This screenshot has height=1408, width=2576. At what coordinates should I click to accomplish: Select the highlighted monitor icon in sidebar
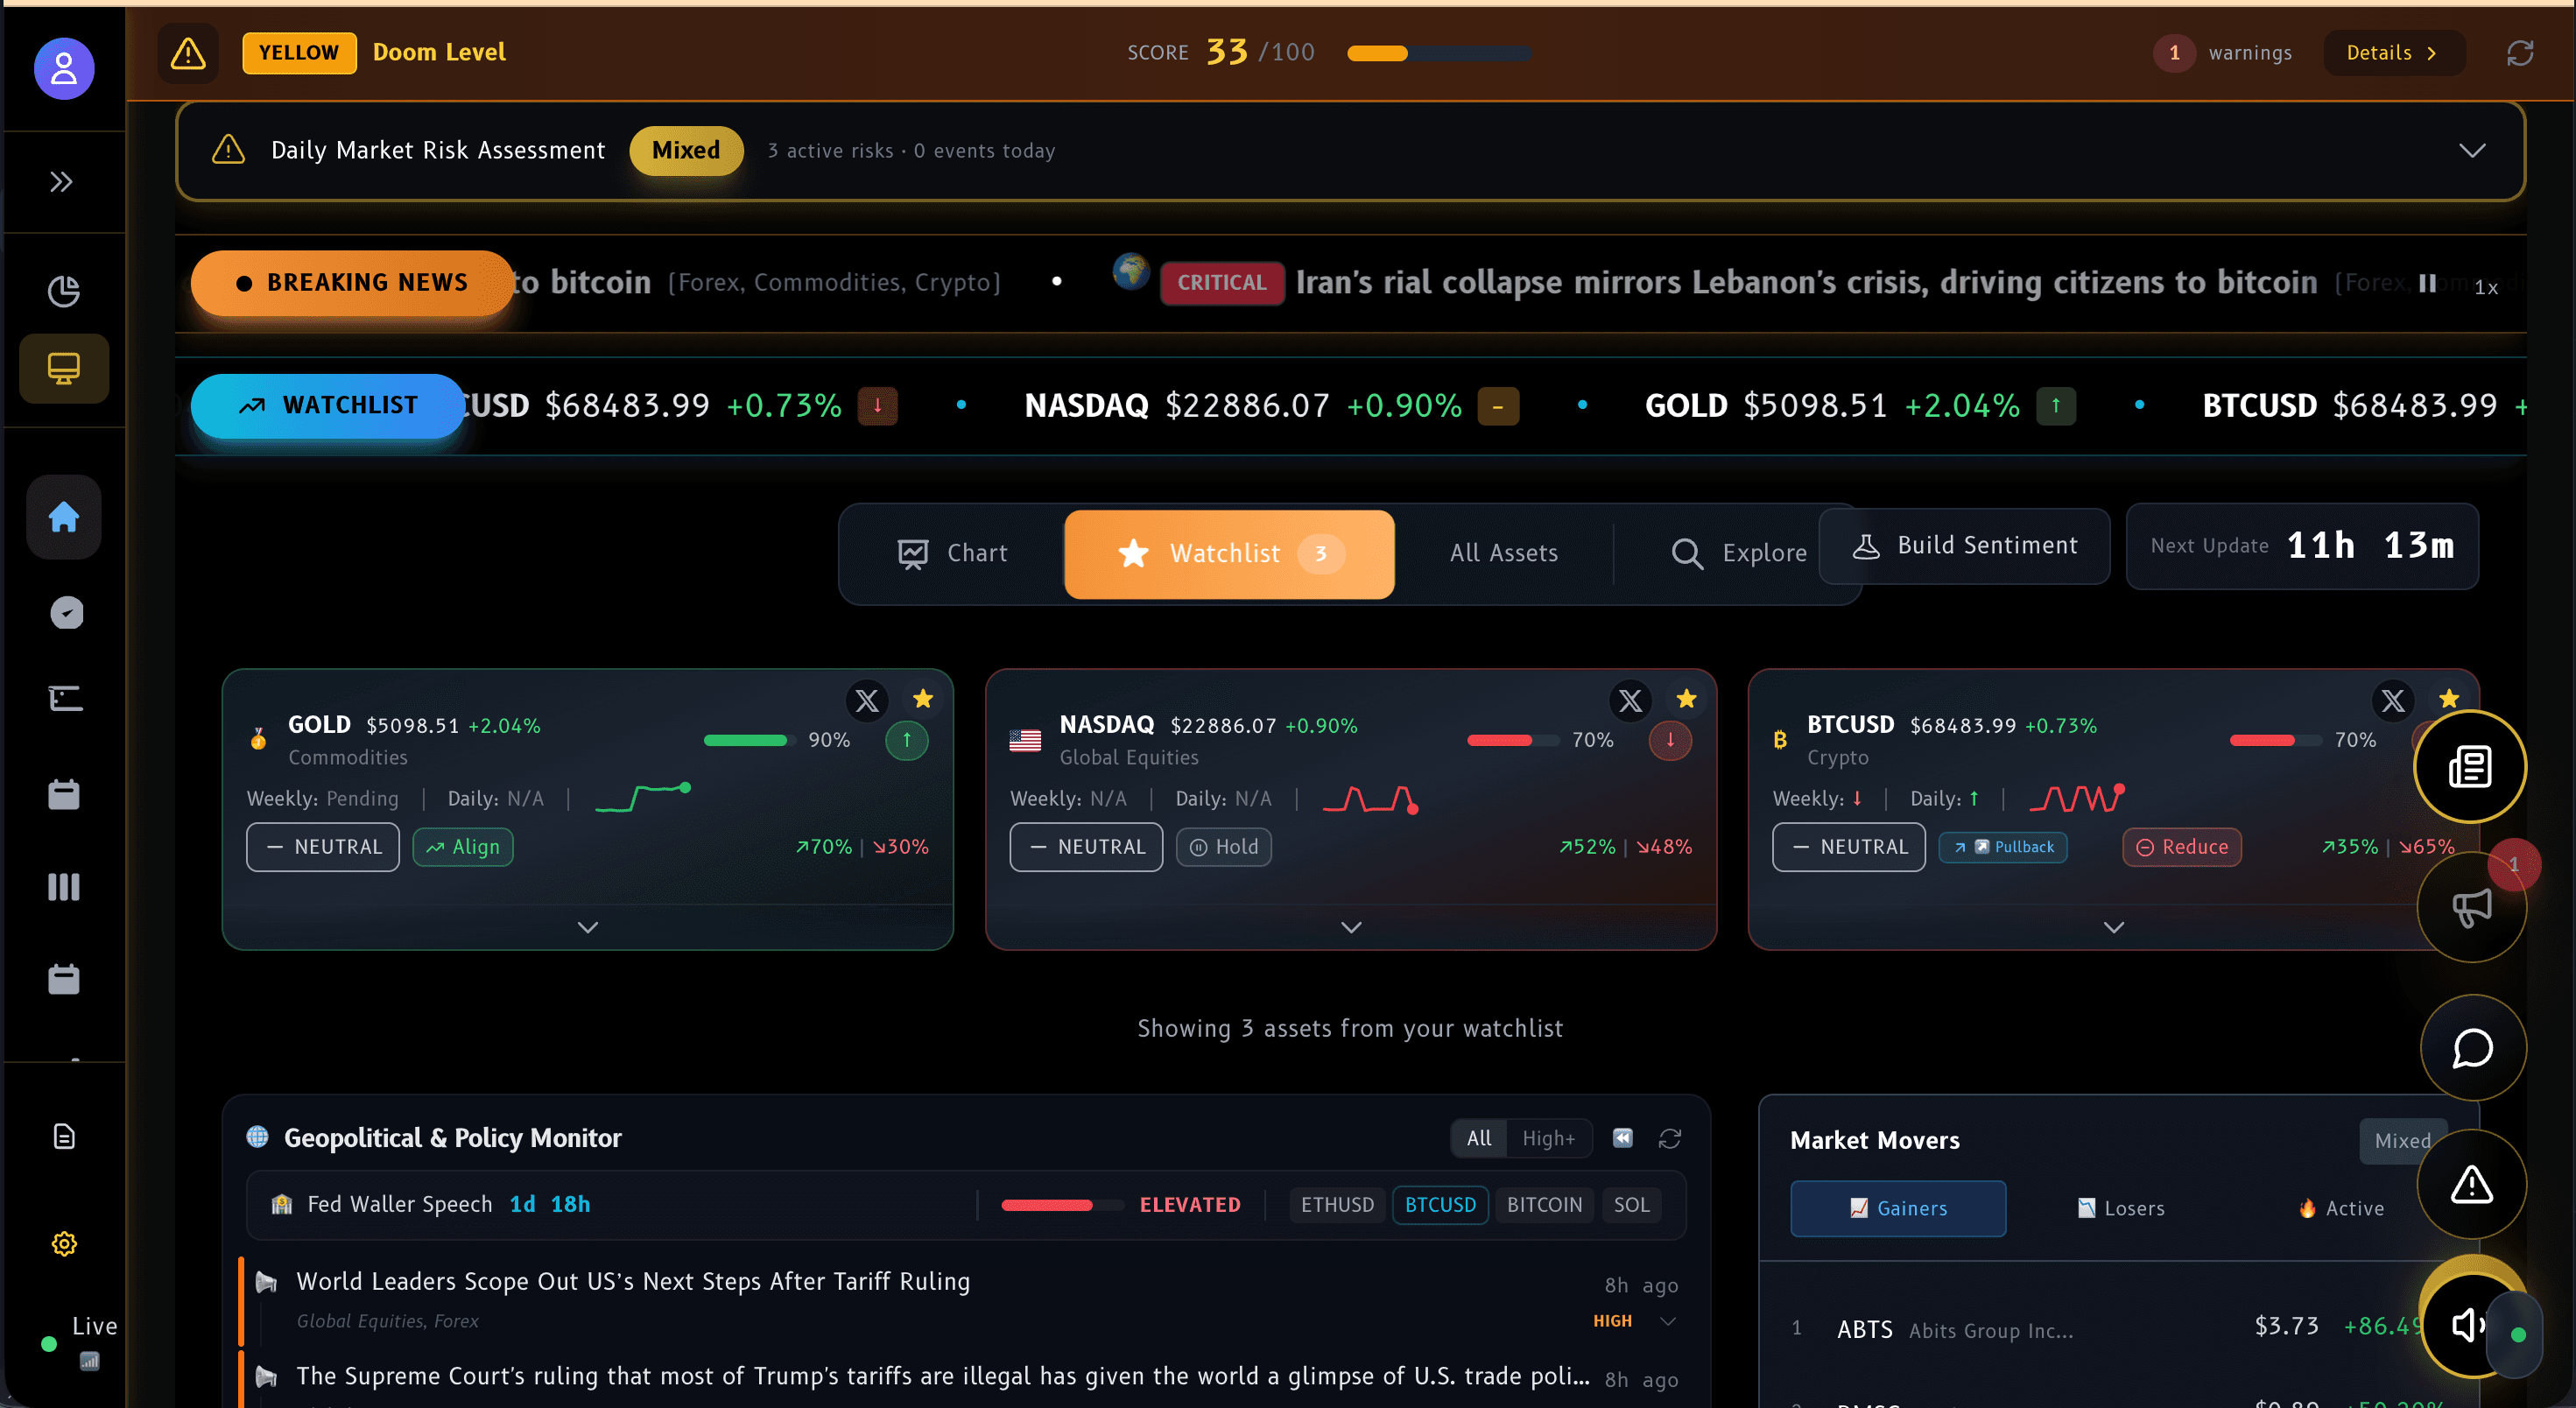pos(63,367)
